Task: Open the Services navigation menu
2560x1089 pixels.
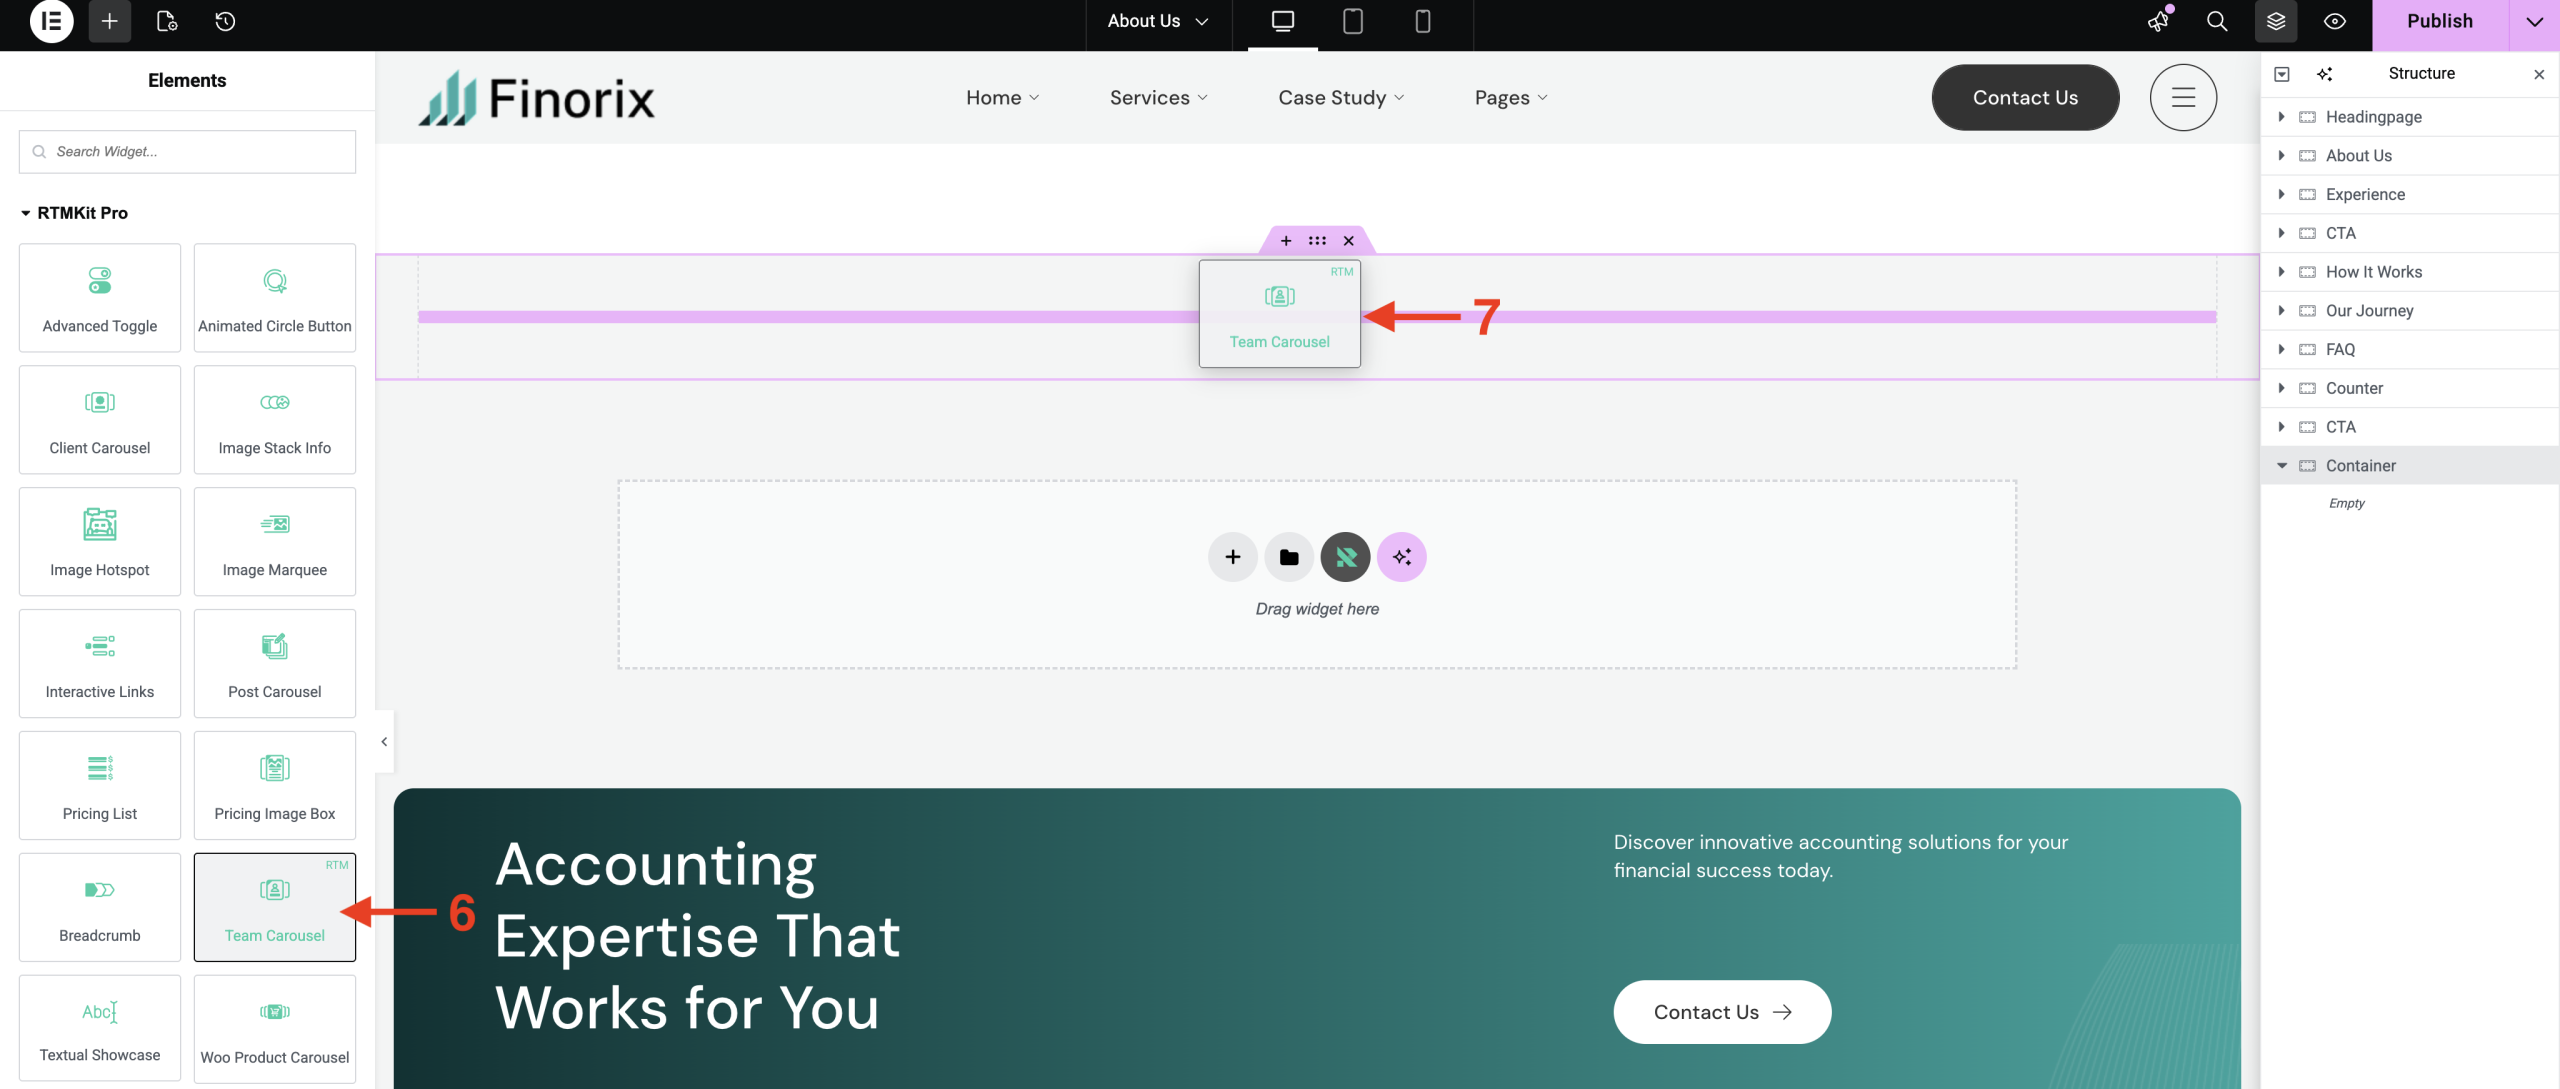Action: click(x=1158, y=98)
